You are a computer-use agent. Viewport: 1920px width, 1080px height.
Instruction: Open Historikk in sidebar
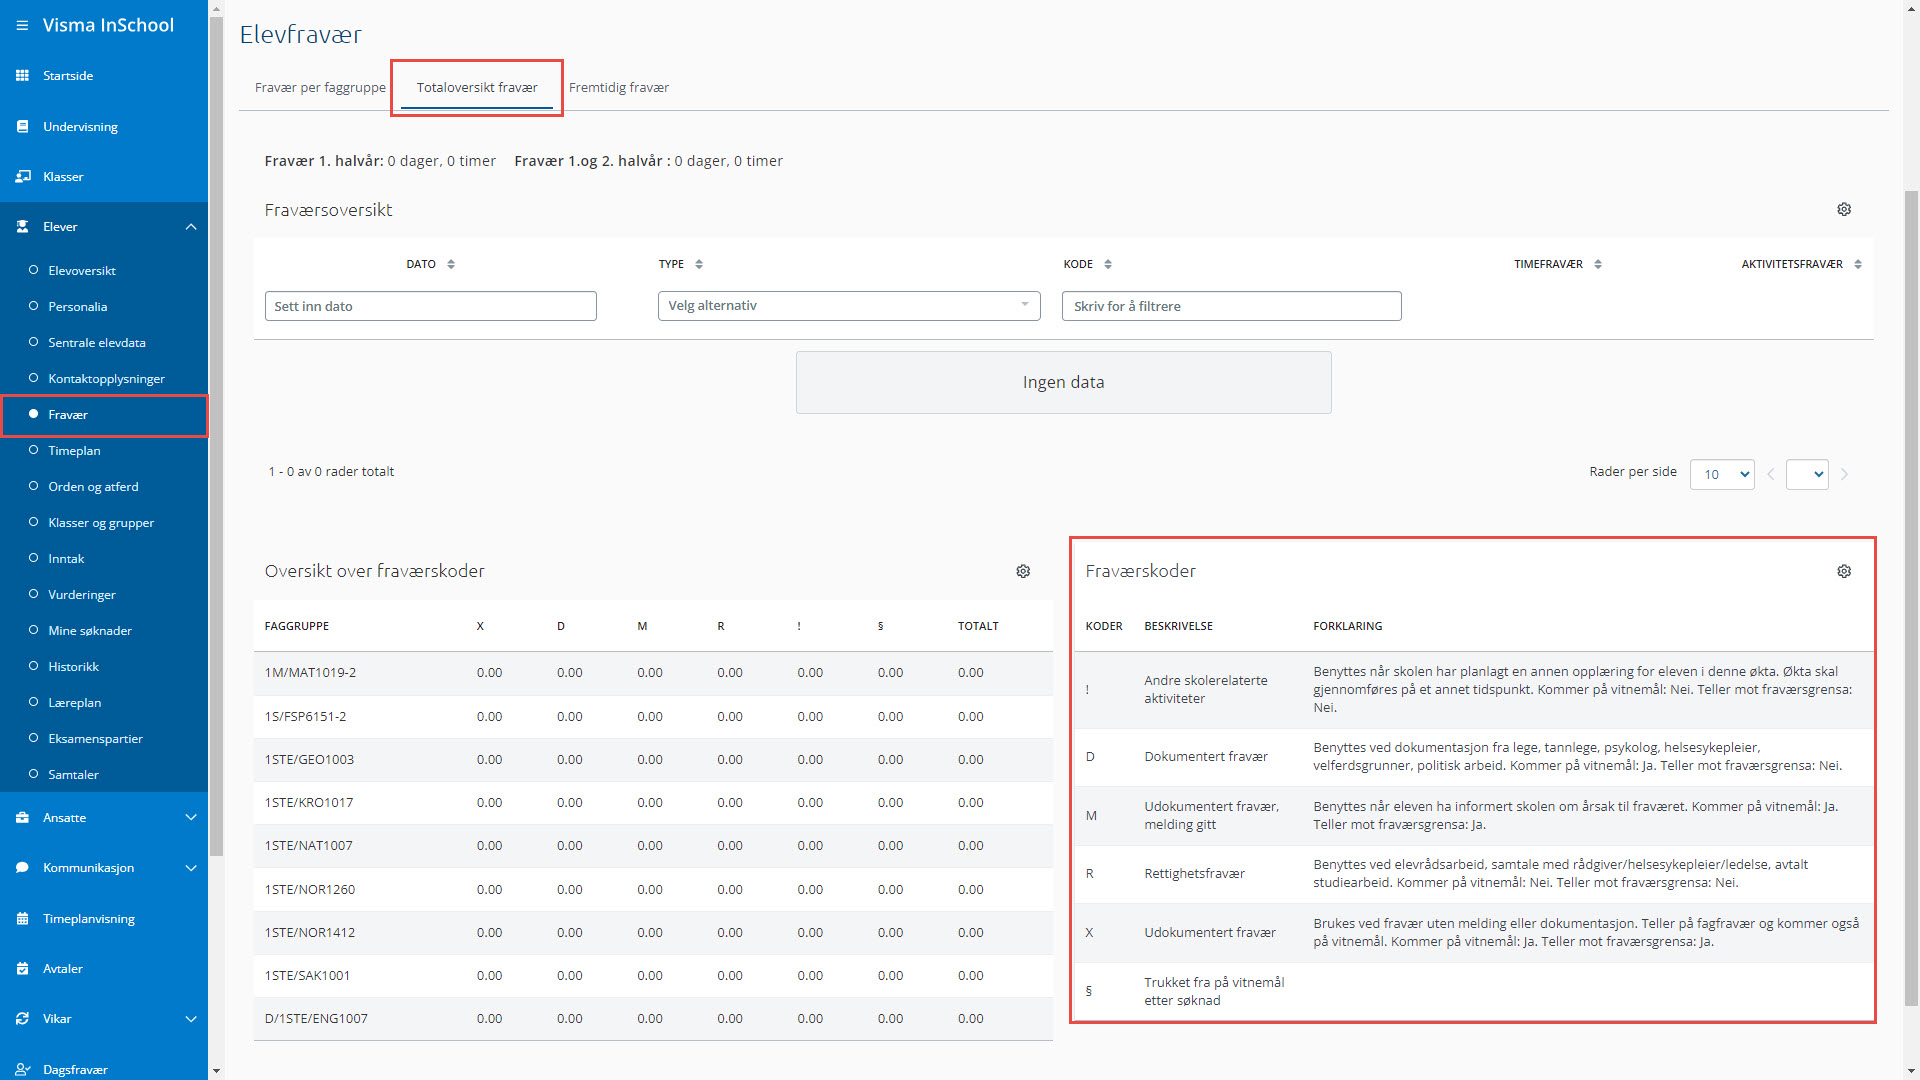tap(74, 667)
